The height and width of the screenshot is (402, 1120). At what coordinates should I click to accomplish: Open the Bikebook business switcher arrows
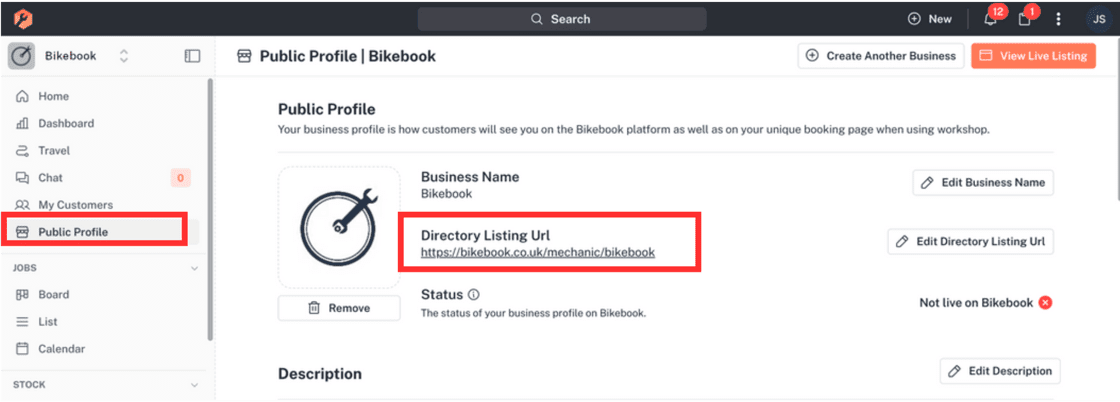coord(124,56)
